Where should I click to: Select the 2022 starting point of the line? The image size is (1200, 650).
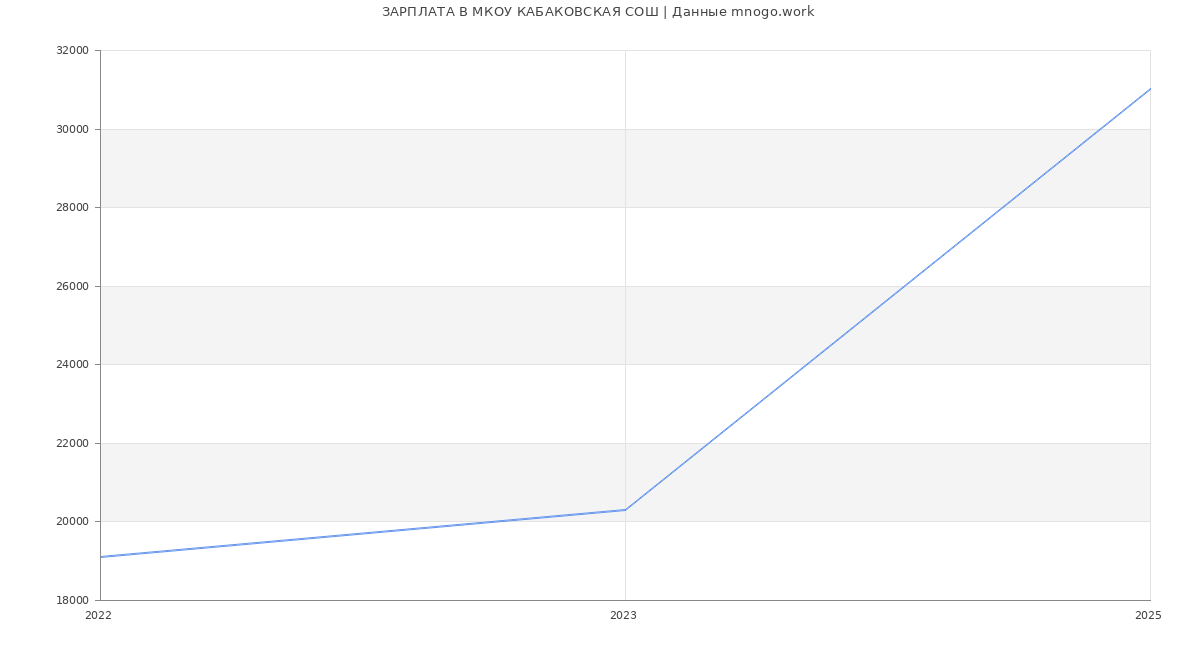tap(101, 557)
